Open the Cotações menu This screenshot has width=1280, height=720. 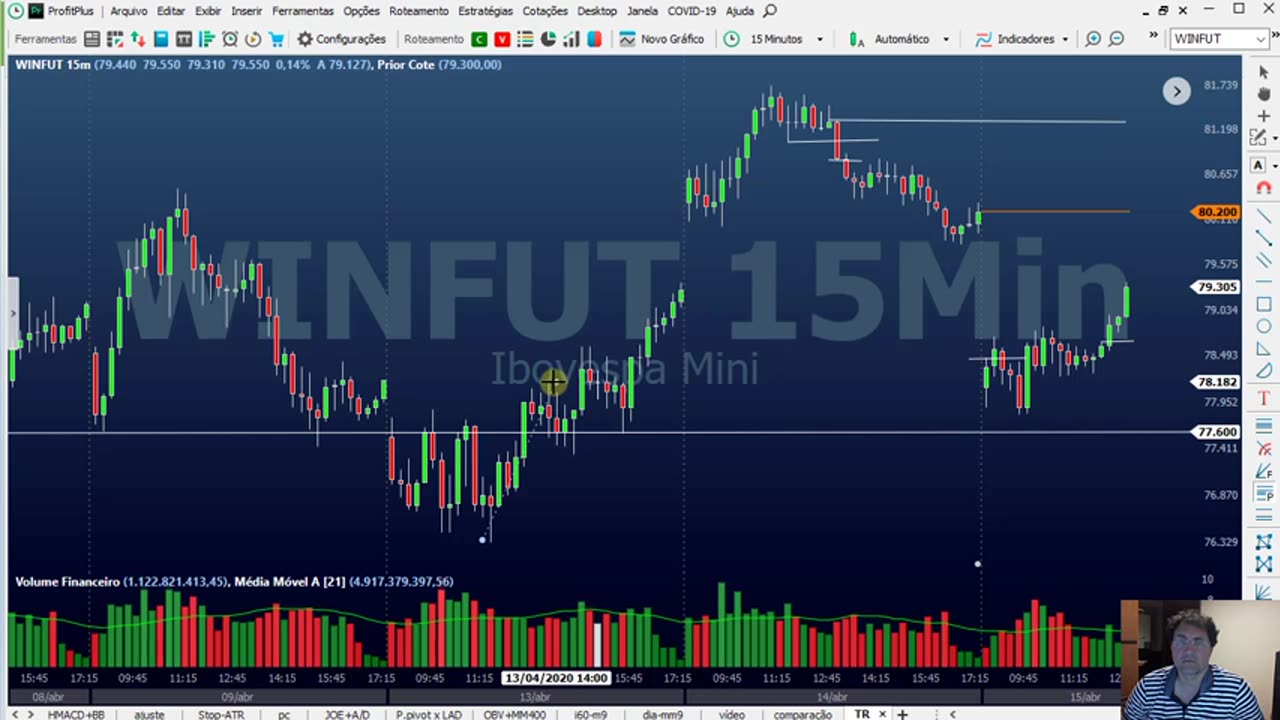click(x=545, y=11)
